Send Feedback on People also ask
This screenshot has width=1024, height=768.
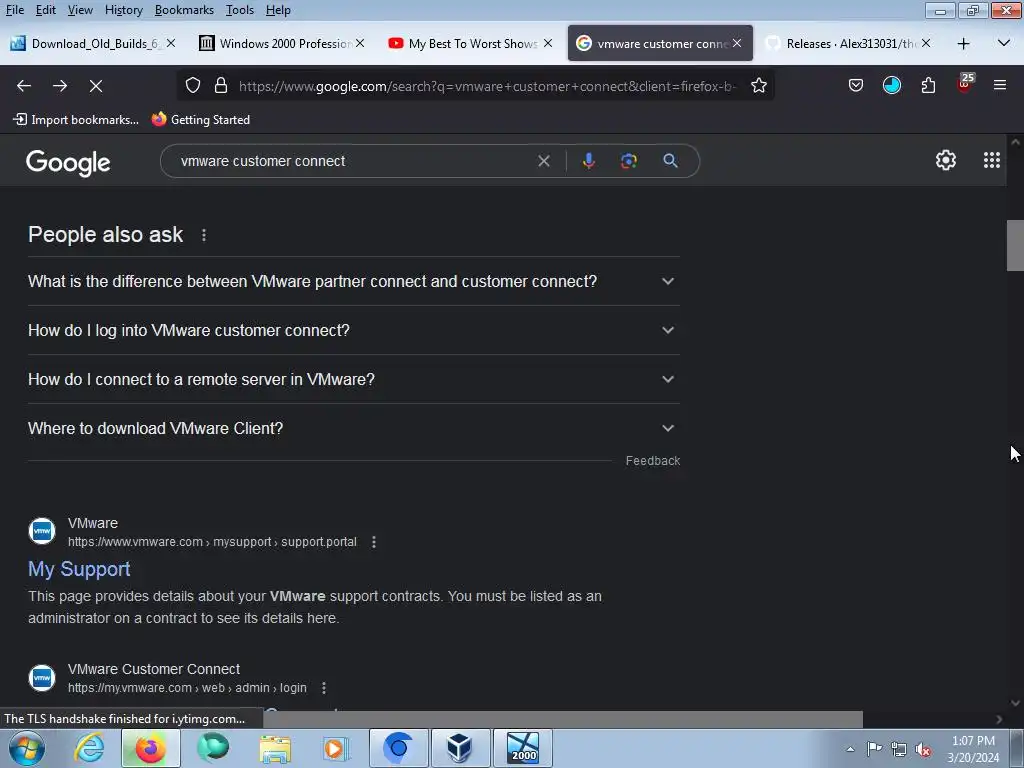[x=652, y=461]
